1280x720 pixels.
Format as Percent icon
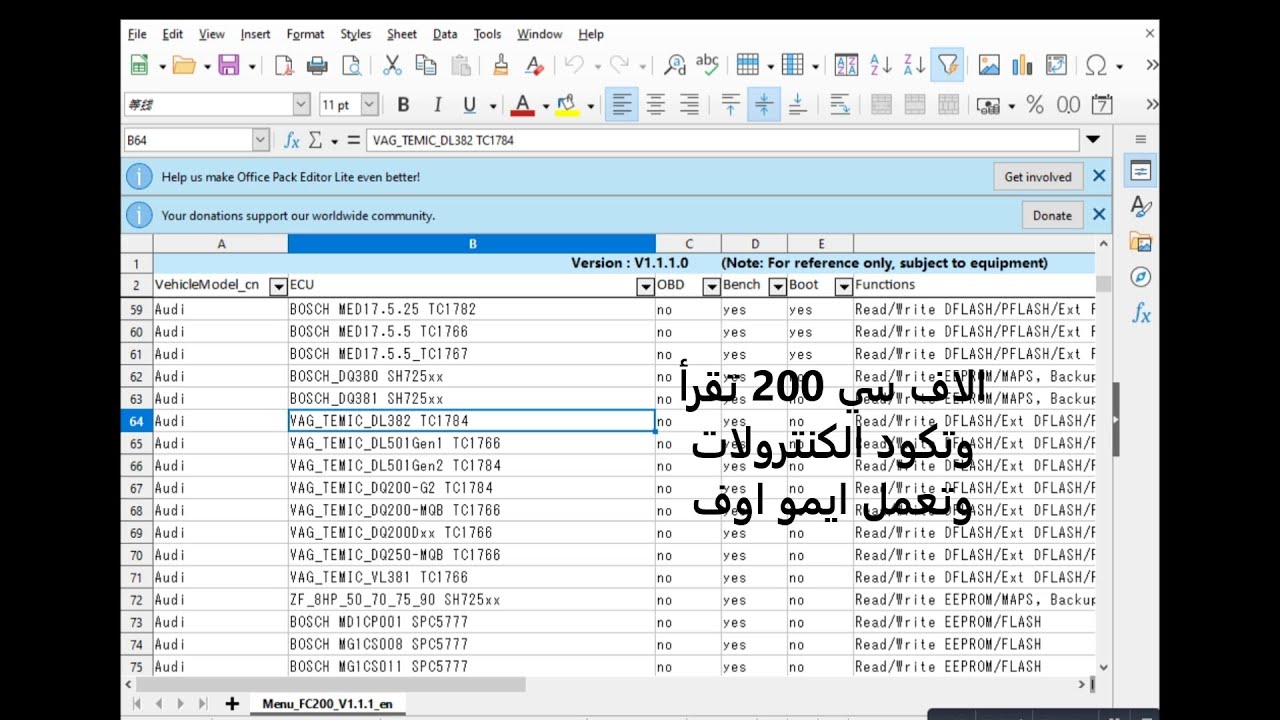point(1035,104)
